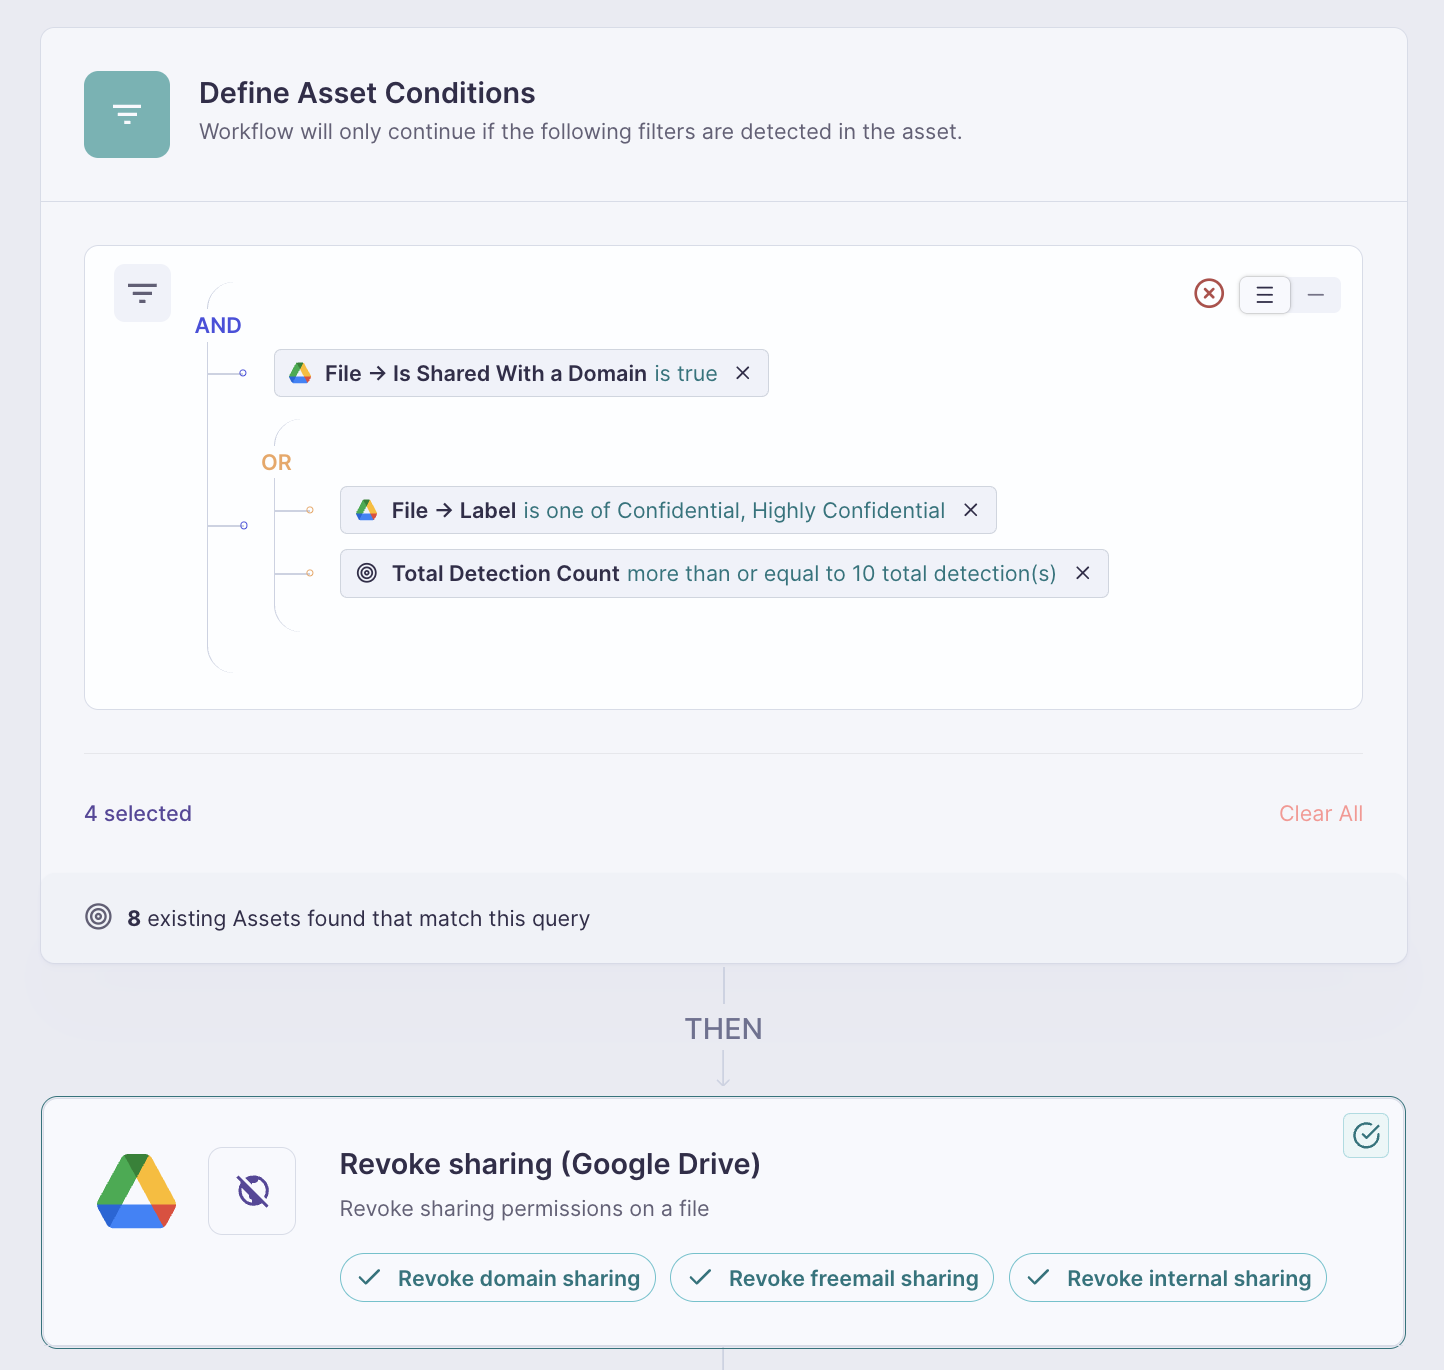Click the revoke sharing crossed-globe icon
Viewport: 1444px width, 1370px height.
(252, 1191)
